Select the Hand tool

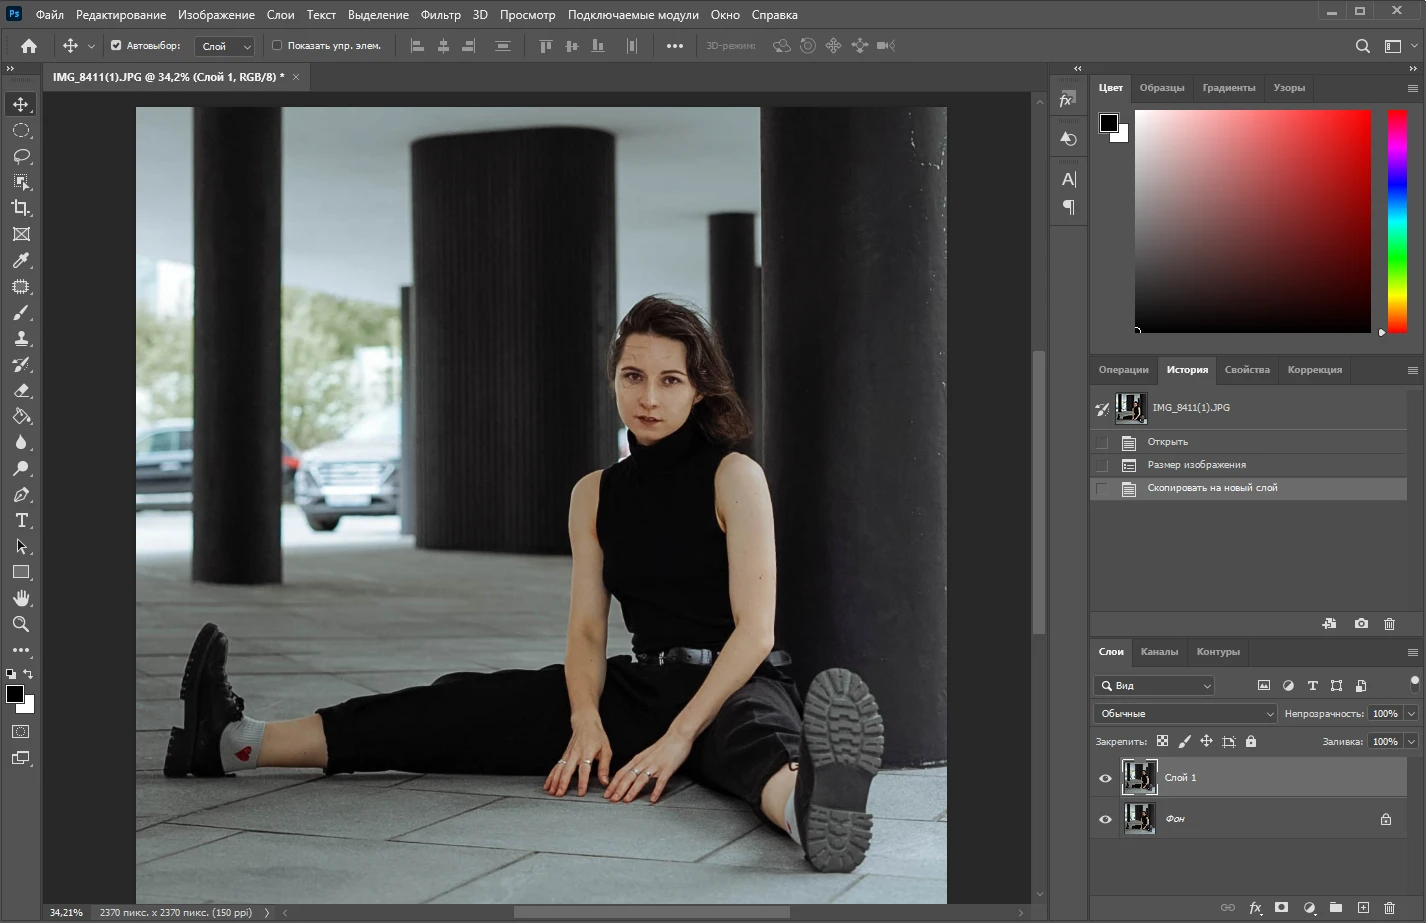[21, 598]
